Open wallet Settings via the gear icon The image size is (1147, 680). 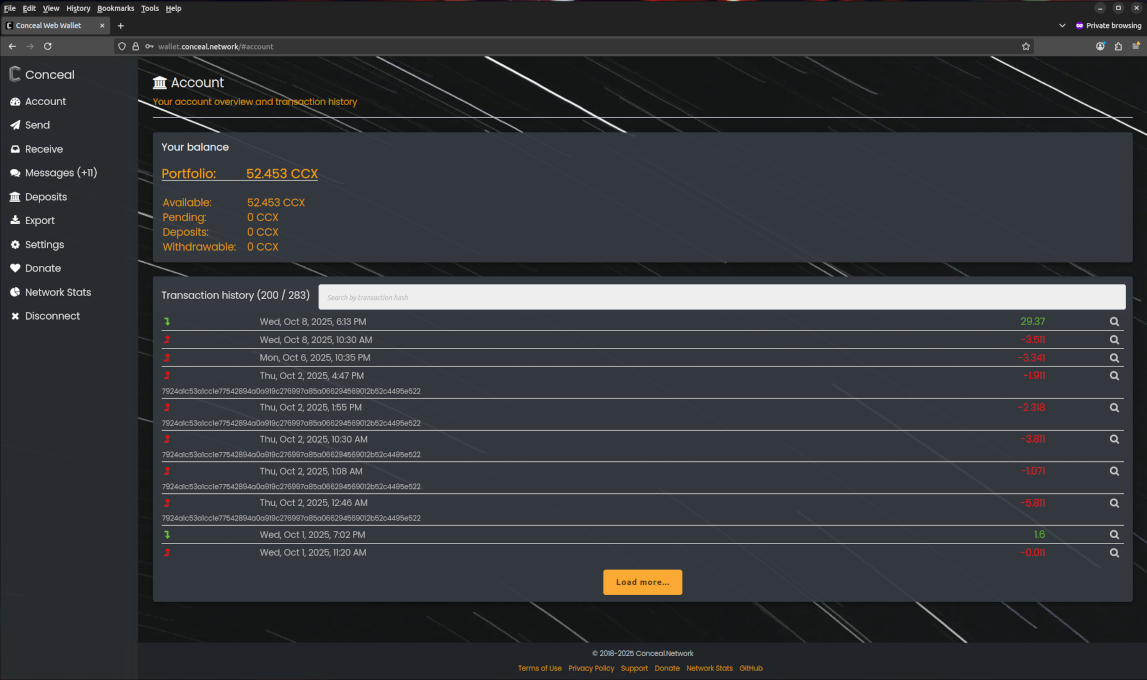[13, 244]
